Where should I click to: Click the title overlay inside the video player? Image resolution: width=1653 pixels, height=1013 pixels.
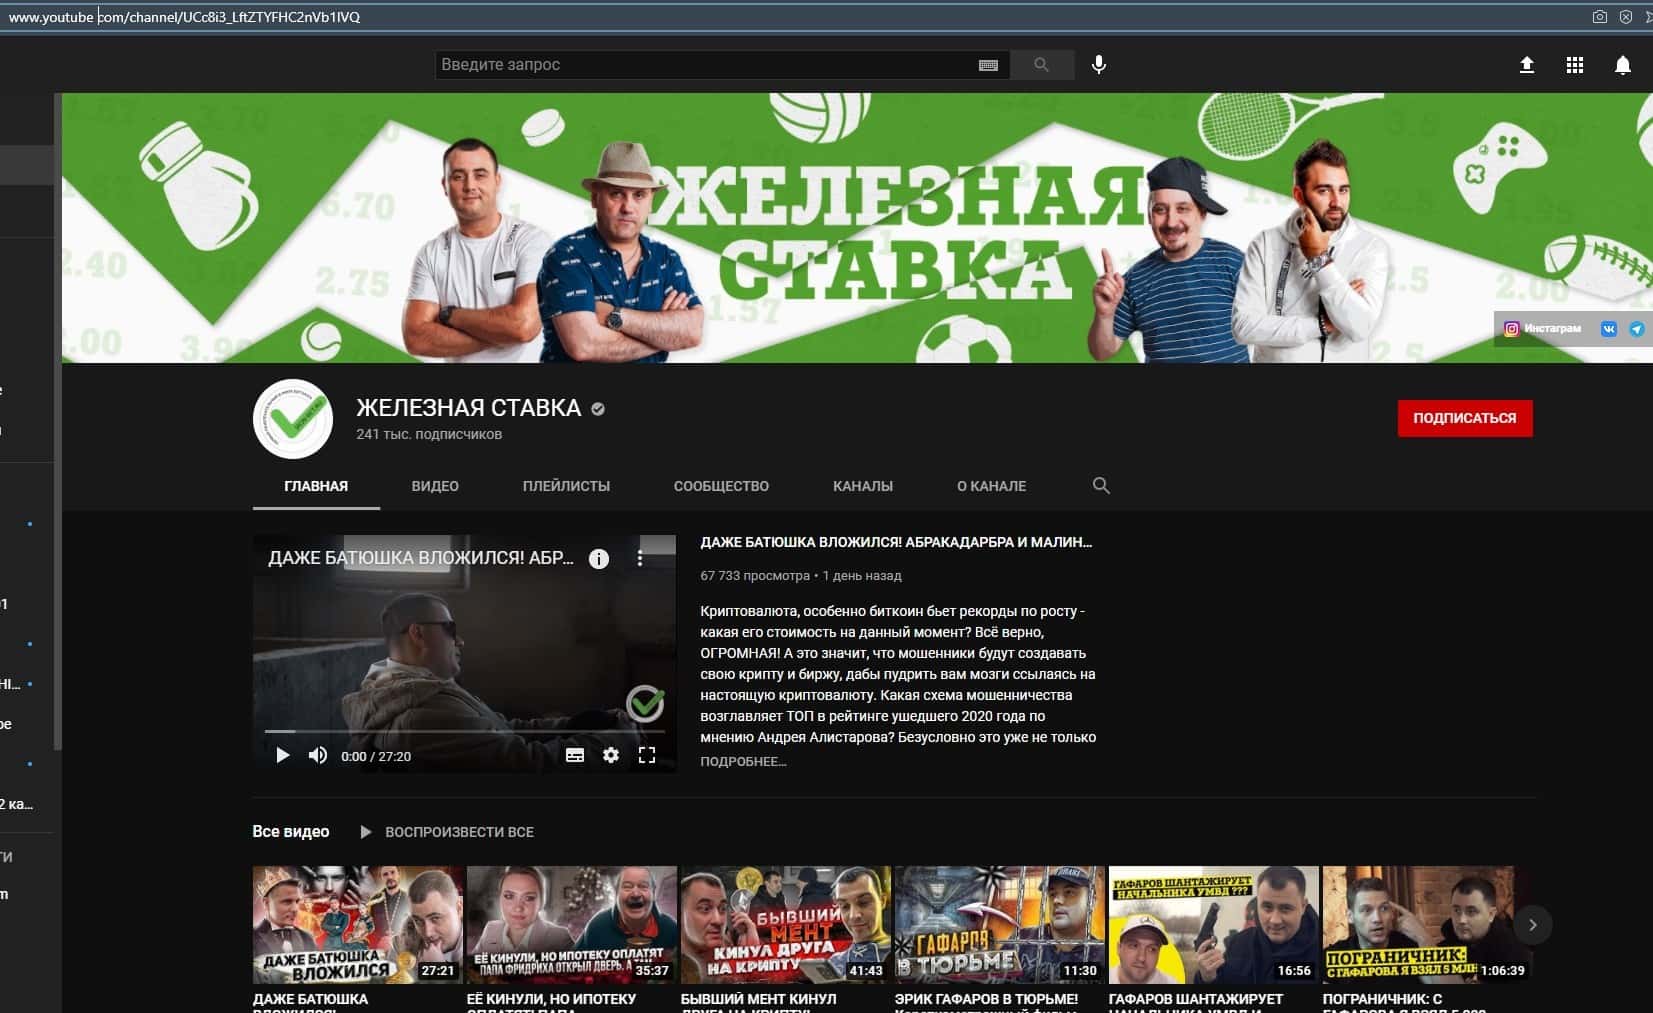[x=421, y=558]
